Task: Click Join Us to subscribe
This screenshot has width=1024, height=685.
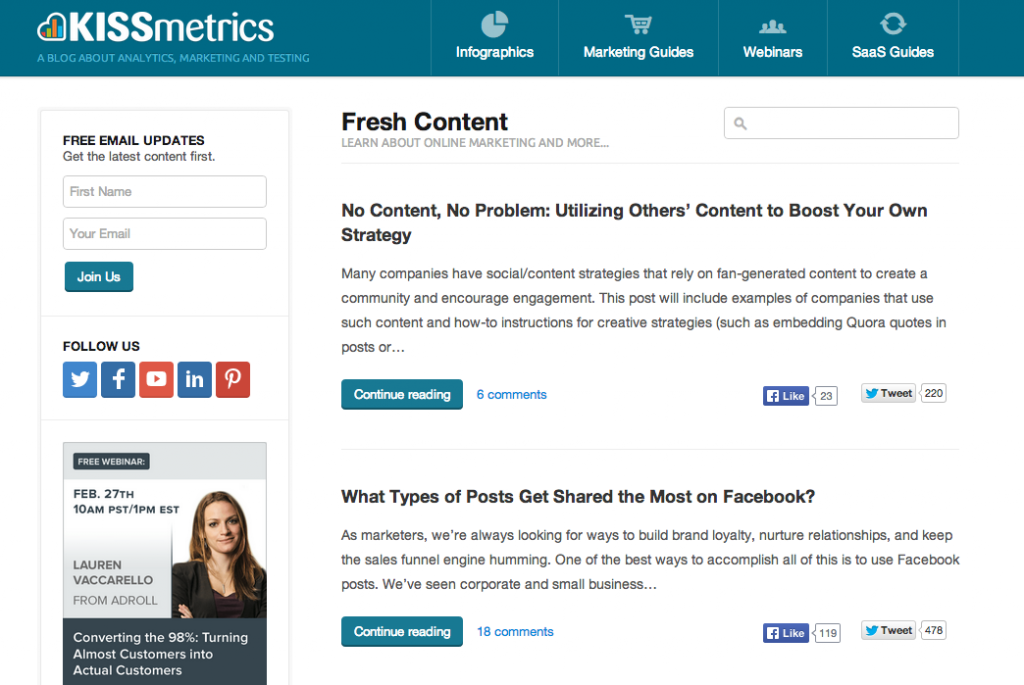Action: (x=98, y=277)
